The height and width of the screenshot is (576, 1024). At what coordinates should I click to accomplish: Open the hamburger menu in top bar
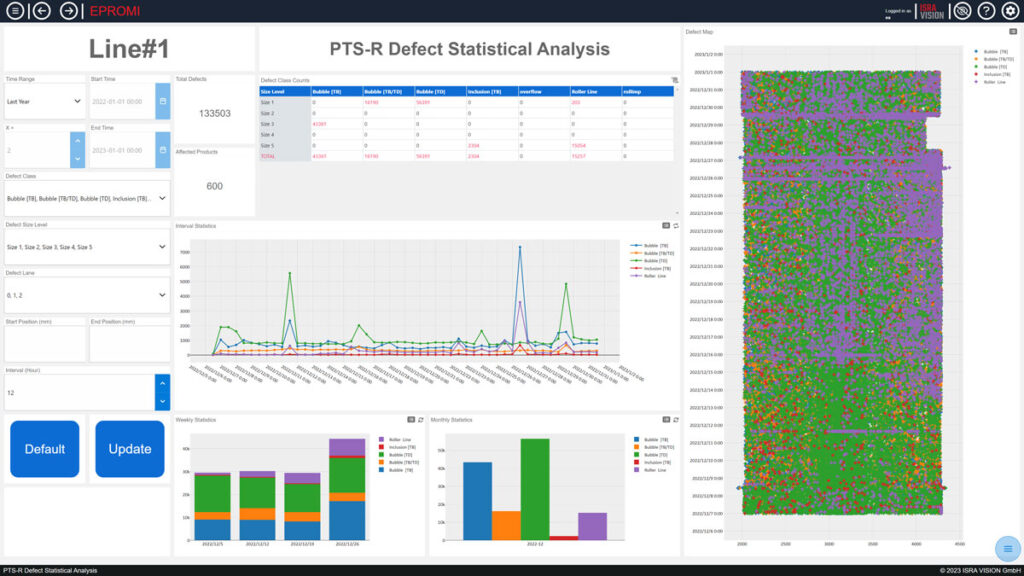14,11
